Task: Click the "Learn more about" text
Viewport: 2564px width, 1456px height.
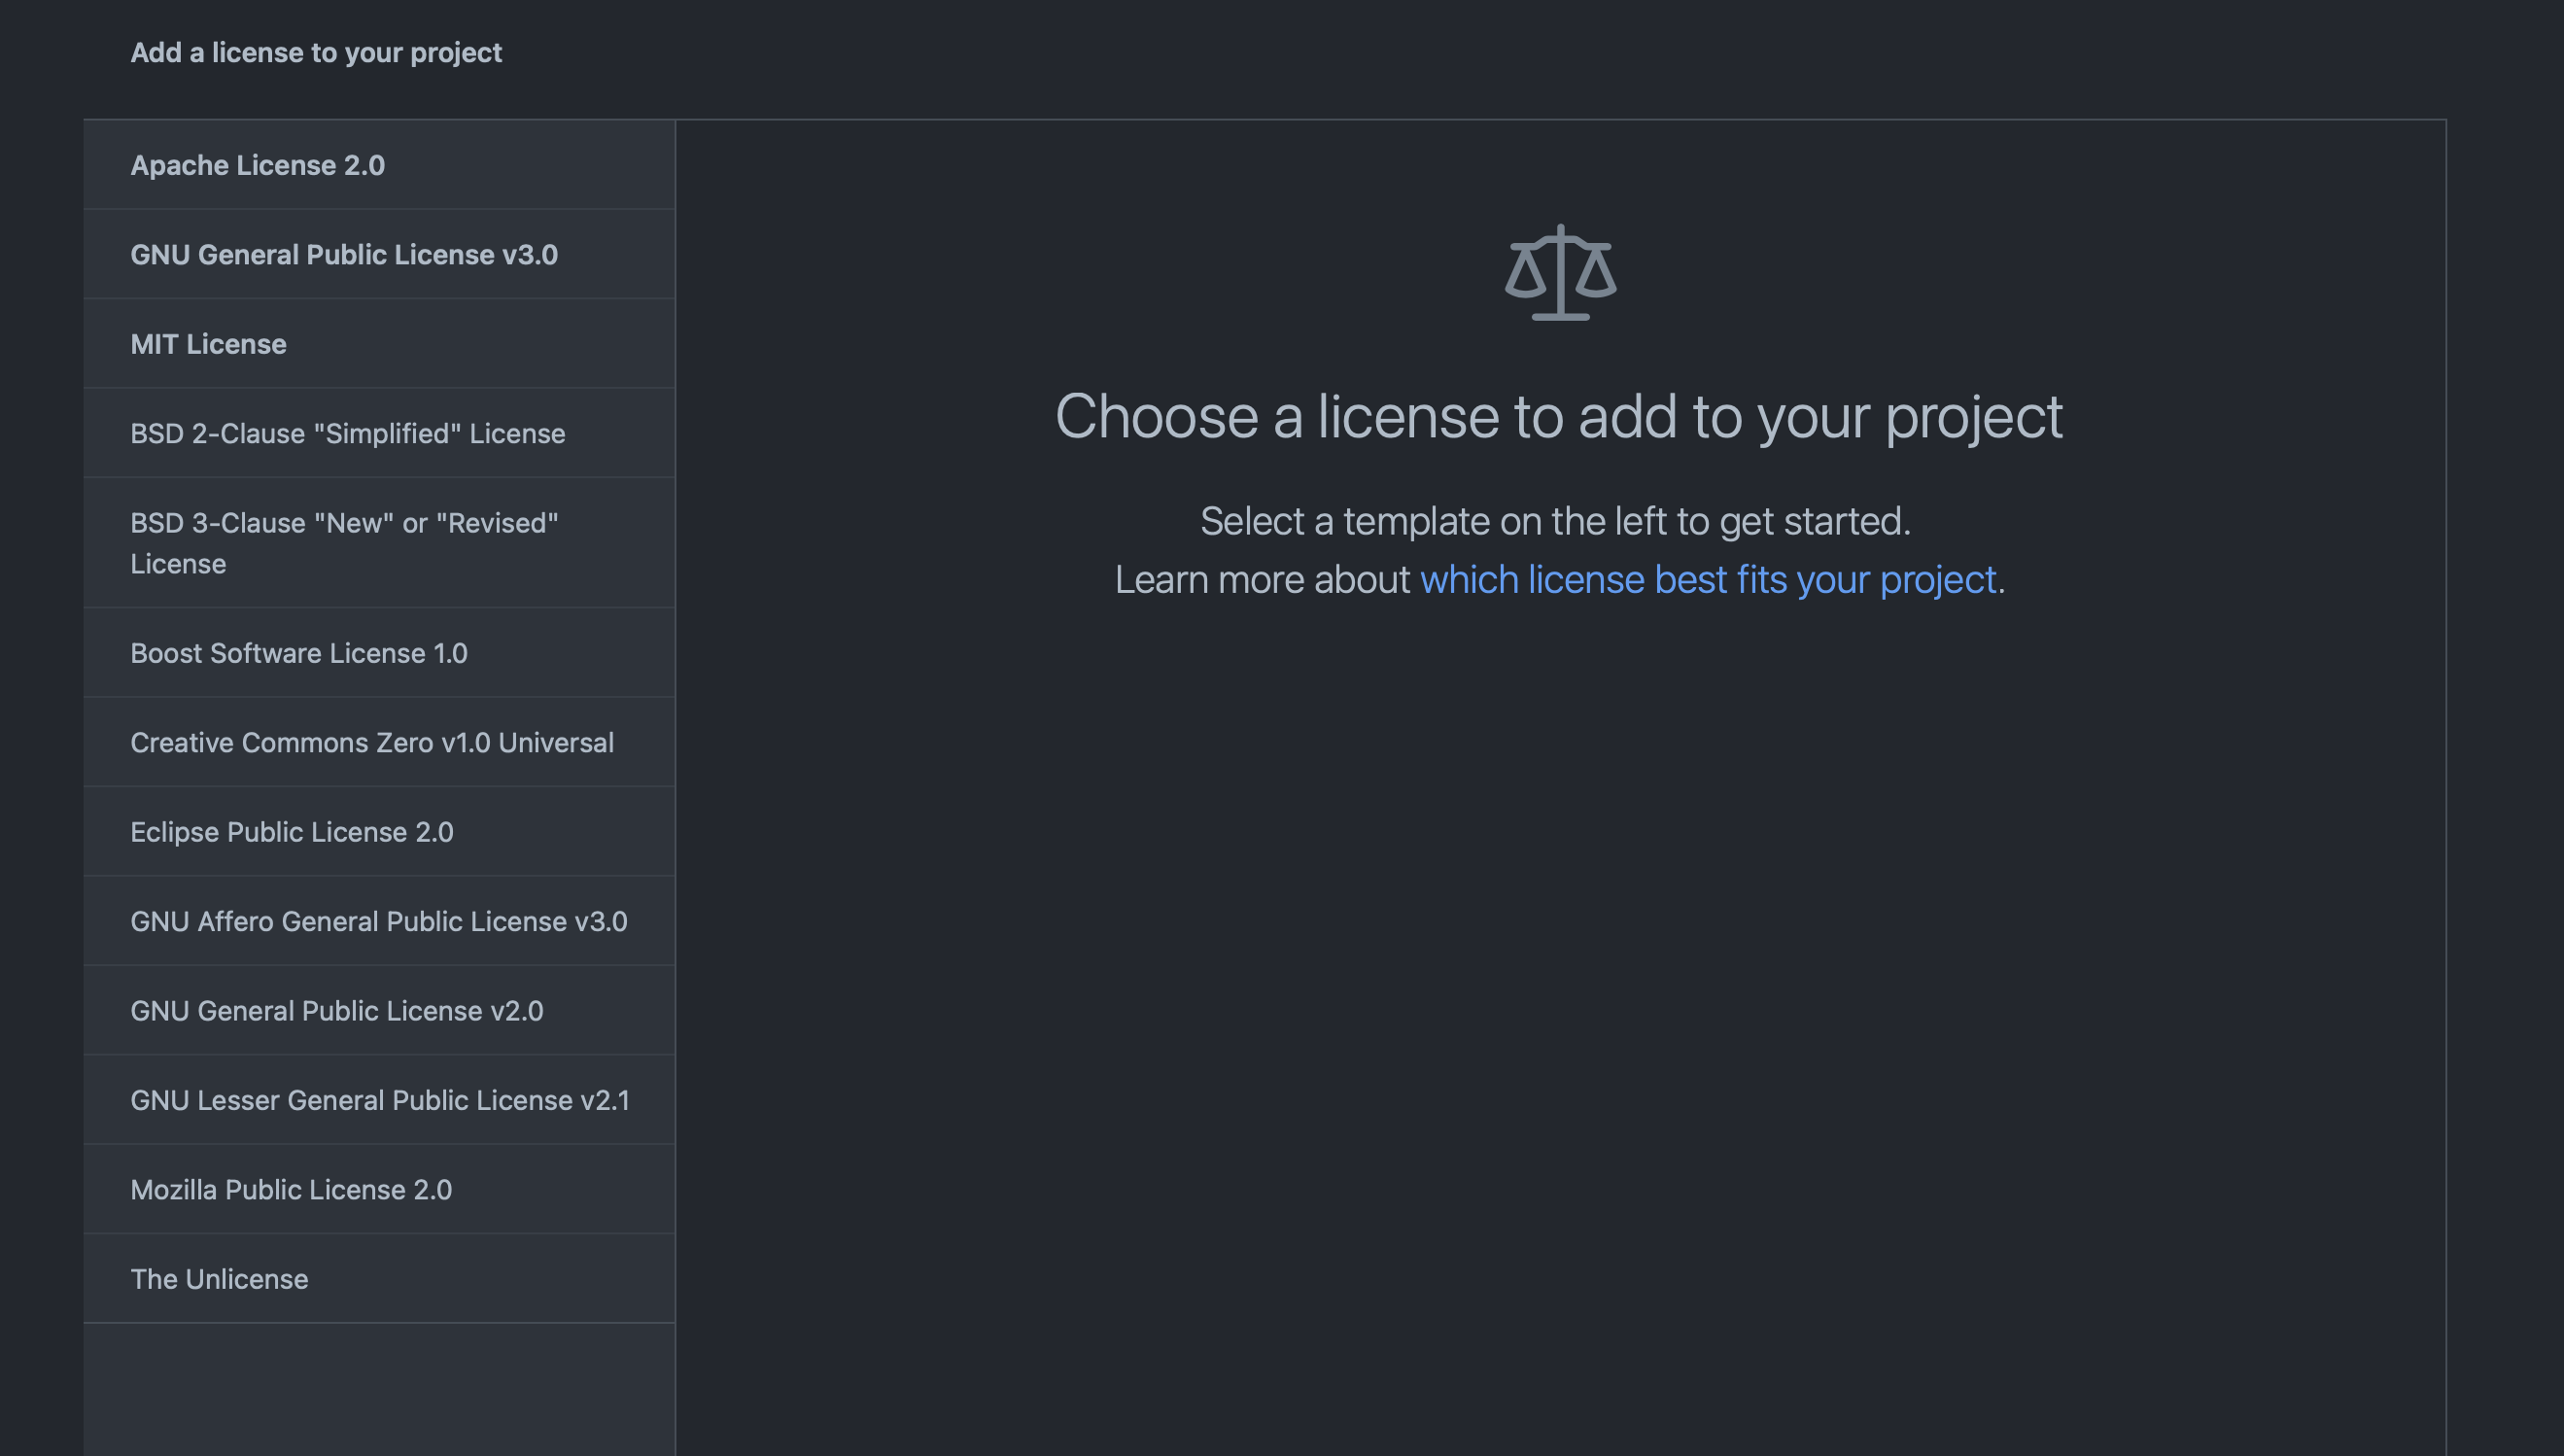Action: click(x=1262, y=579)
